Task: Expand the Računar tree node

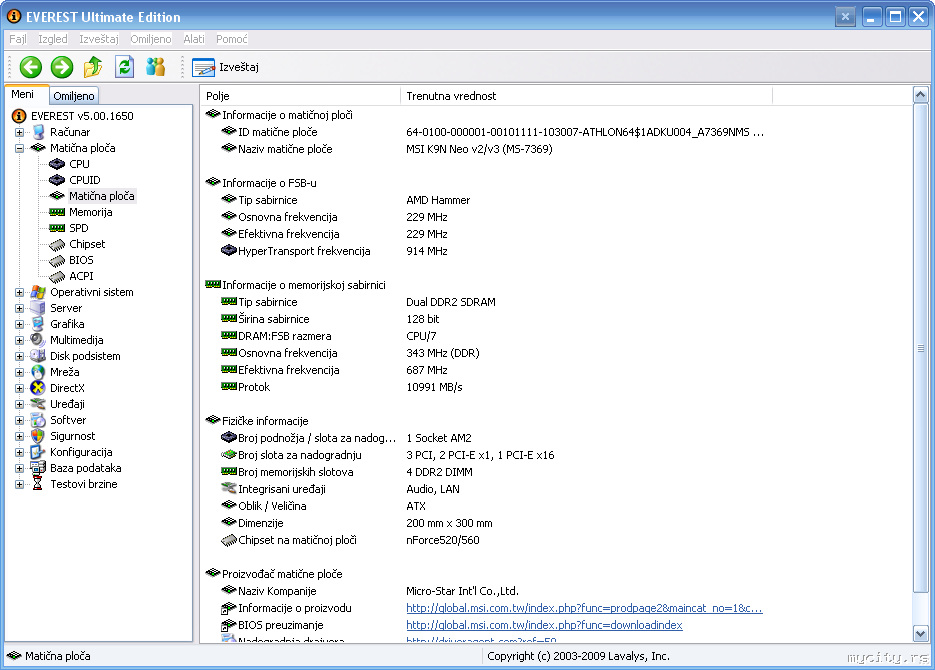Action: (x=19, y=132)
